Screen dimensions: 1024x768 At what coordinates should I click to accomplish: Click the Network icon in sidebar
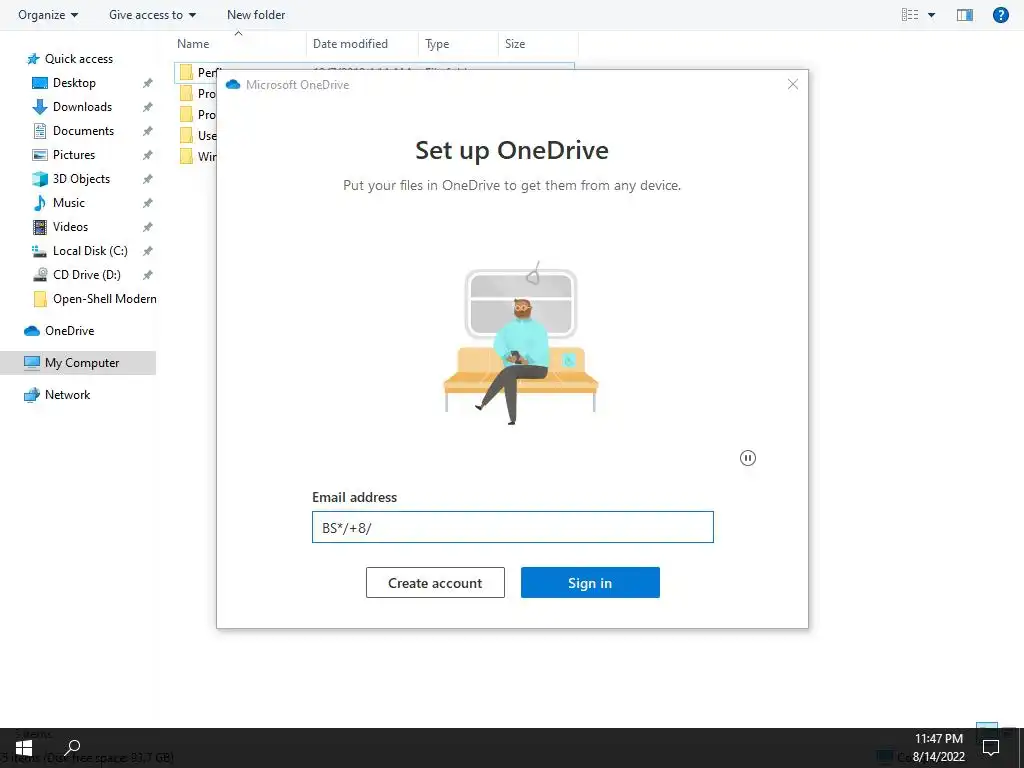click(32, 395)
